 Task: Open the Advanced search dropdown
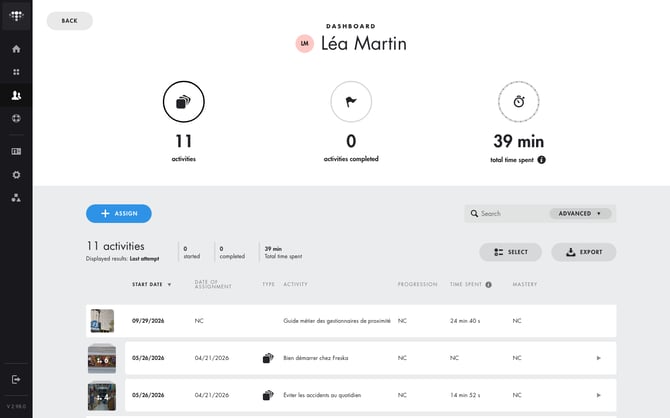coord(580,213)
